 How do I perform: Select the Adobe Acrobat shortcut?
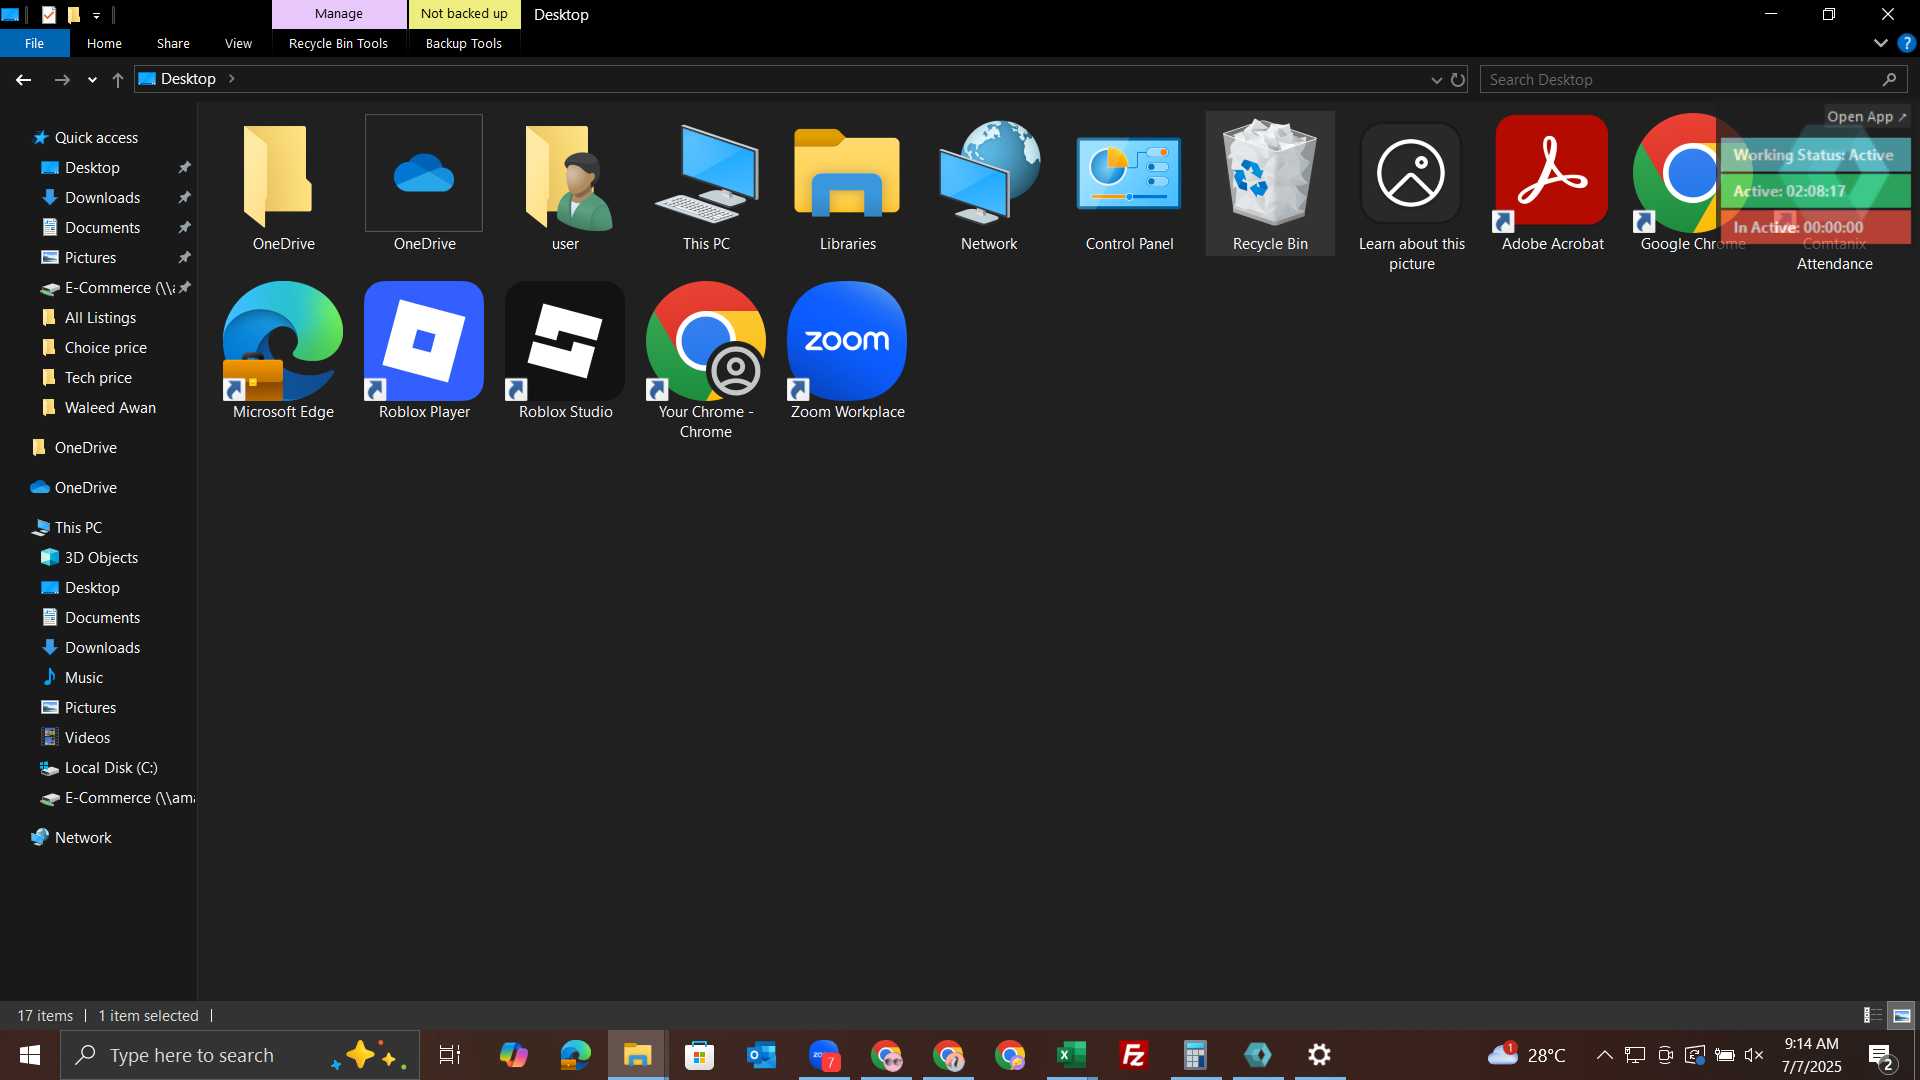point(1552,184)
